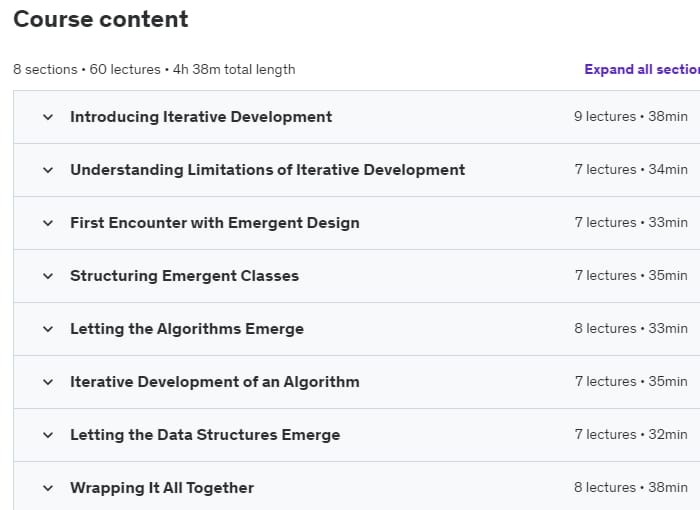Click the 9 lectures • 38min text
Image resolution: width=700 pixels, height=510 pixels.
click(x=630, y=117)
